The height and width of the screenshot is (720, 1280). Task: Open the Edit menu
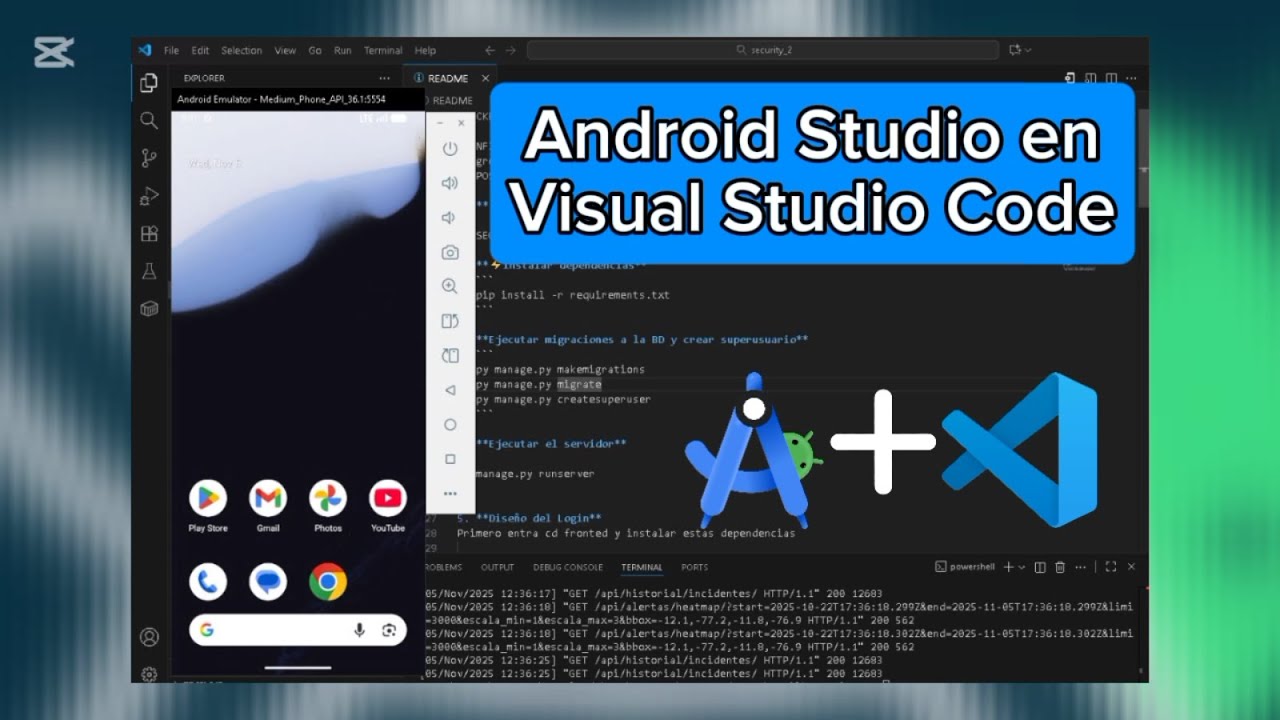tap(200, 50)
